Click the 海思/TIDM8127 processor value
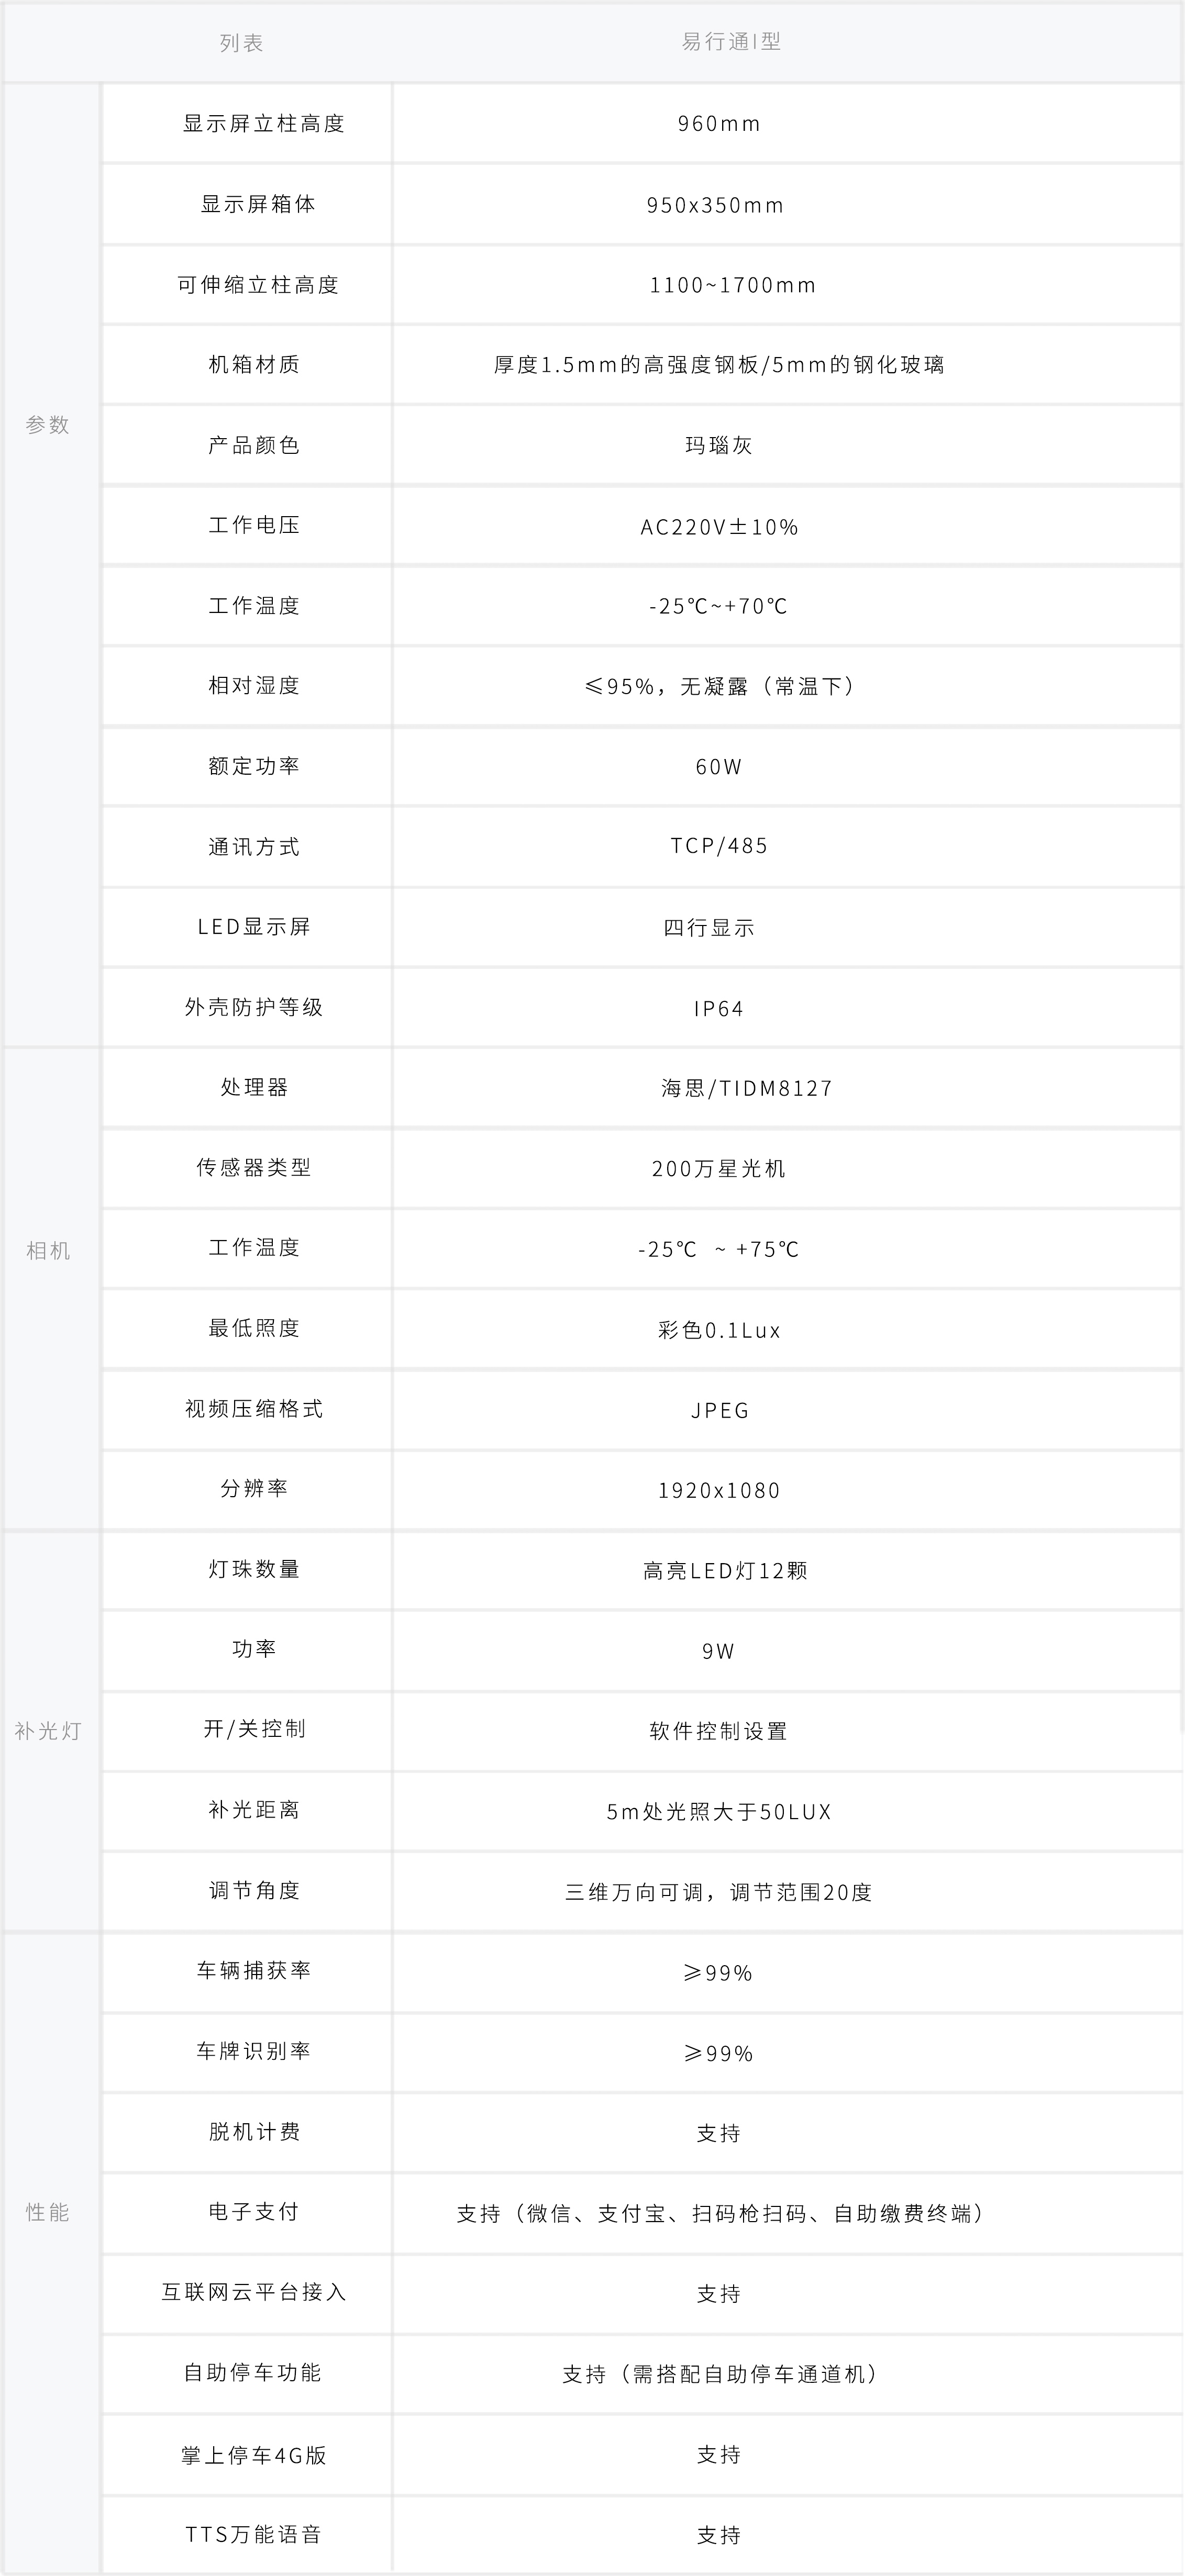This screenshot has width=1185, height=2576. [x=747, y=1088]
